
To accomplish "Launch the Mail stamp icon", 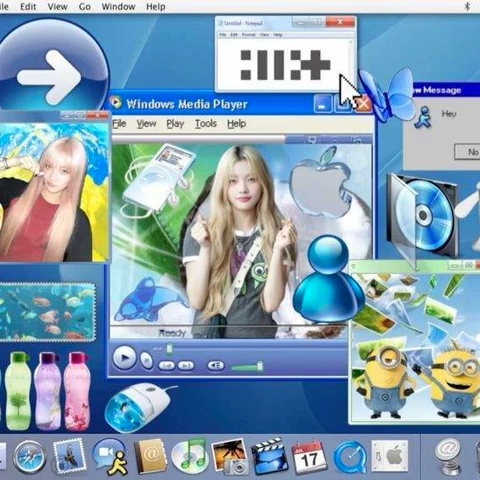I will (x=69, y=456).
